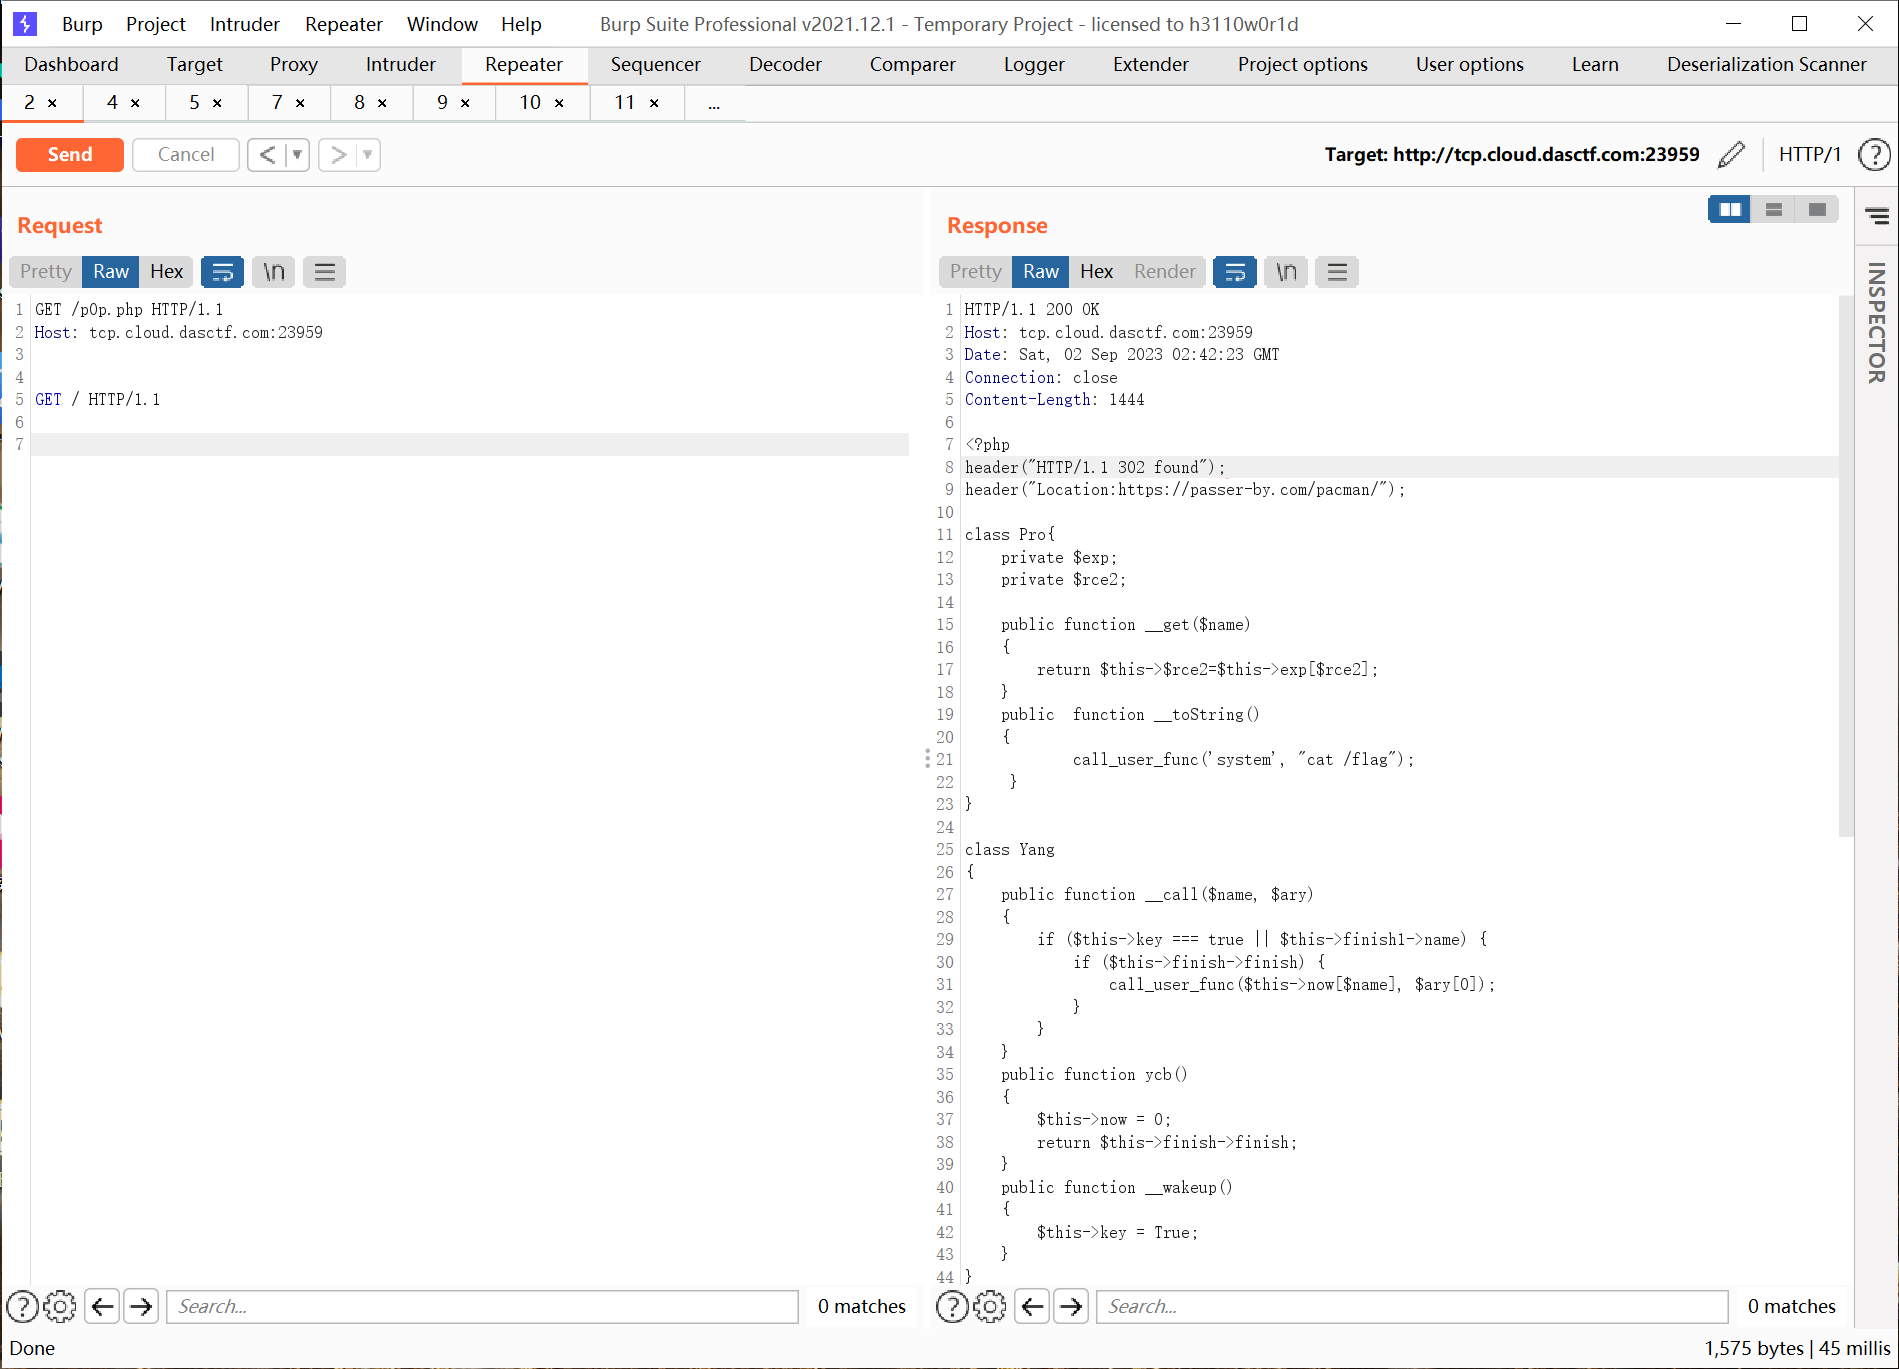The height and width of the screenshot is (1369, 1899).
Task: Switch to top-bottom stacked layout view
Action: tap(1774, 210)
